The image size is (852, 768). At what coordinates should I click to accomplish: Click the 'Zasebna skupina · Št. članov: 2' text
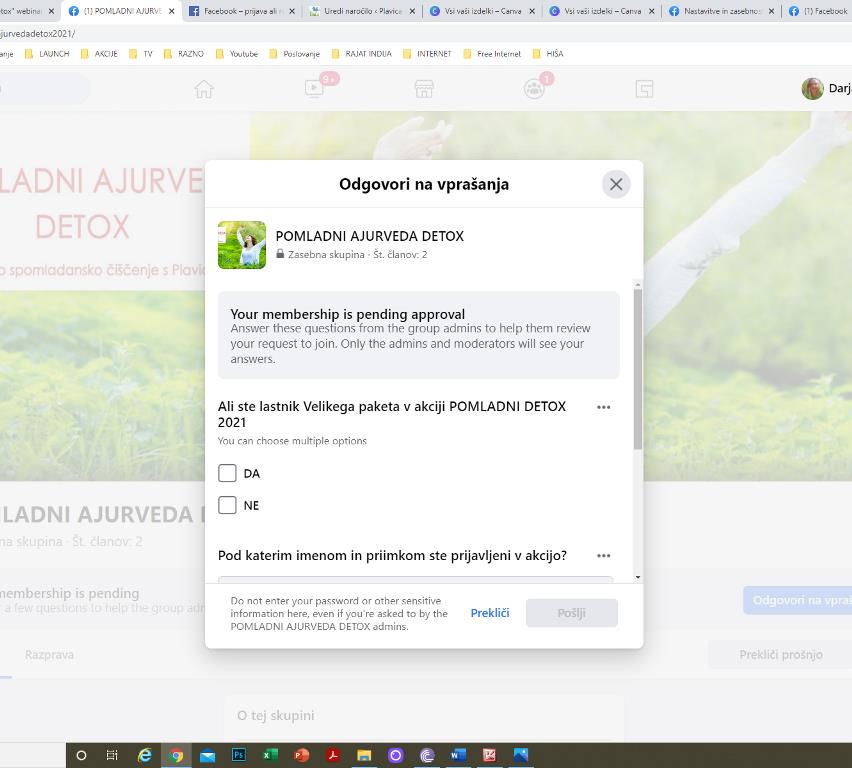[358, 254]
